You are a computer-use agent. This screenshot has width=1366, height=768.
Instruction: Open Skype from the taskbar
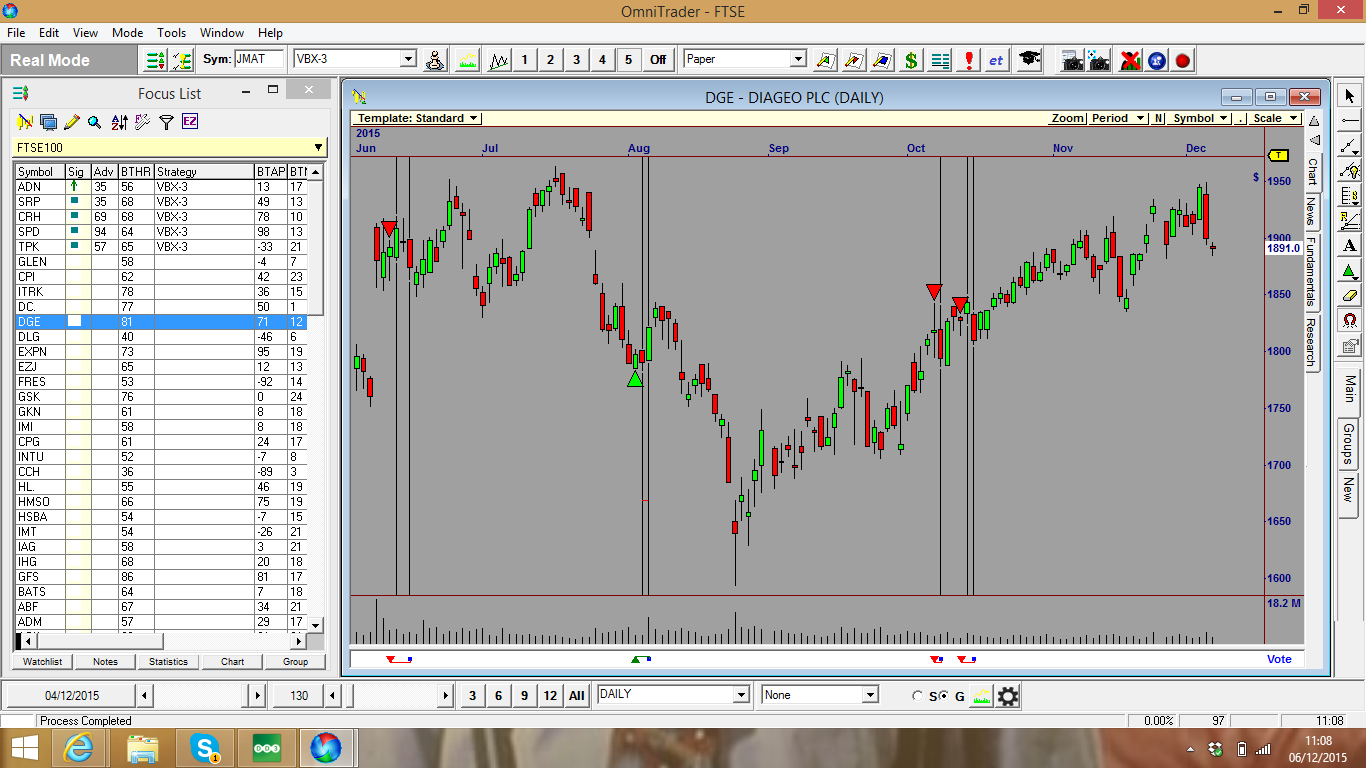coord(205,747)
